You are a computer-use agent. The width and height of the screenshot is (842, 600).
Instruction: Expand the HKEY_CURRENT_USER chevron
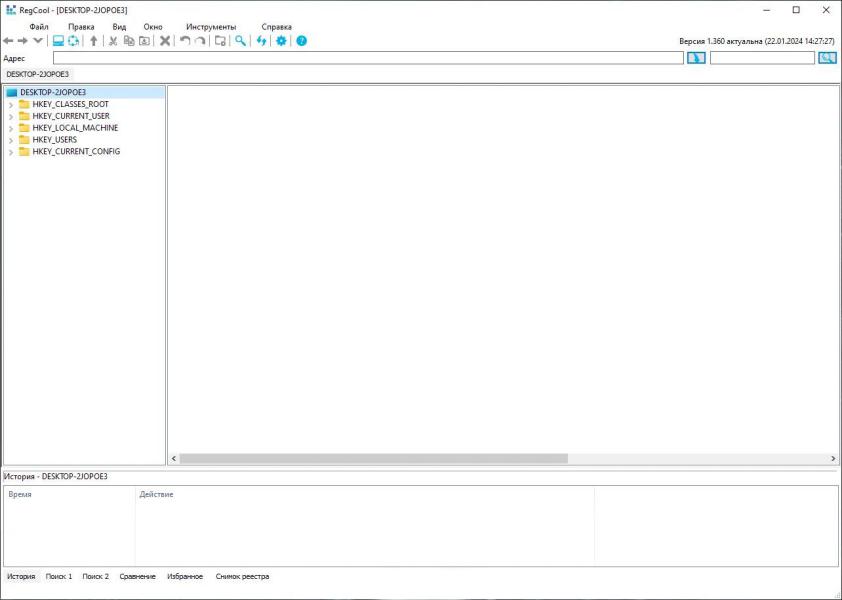tap(11, 117)
